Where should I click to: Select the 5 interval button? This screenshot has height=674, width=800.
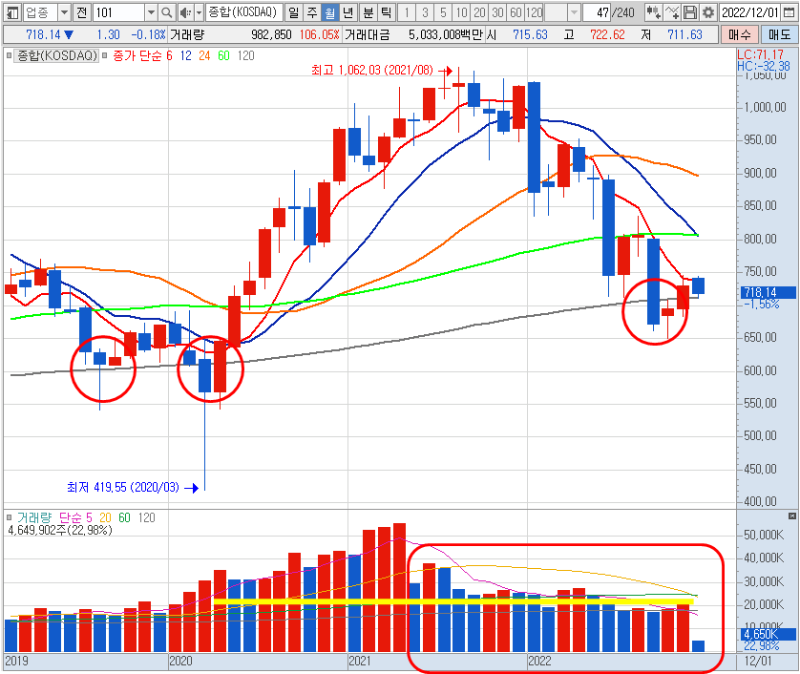tap(443, 12)
